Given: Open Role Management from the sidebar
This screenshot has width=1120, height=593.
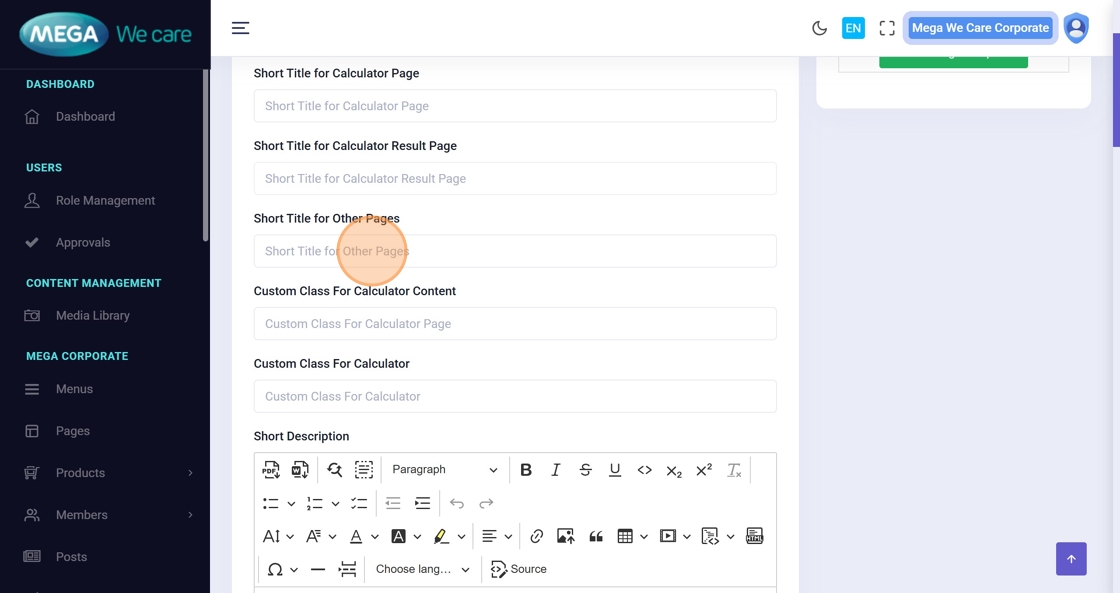Looking at the screenshot, I should pyautogui.click(x=105, y=201).
